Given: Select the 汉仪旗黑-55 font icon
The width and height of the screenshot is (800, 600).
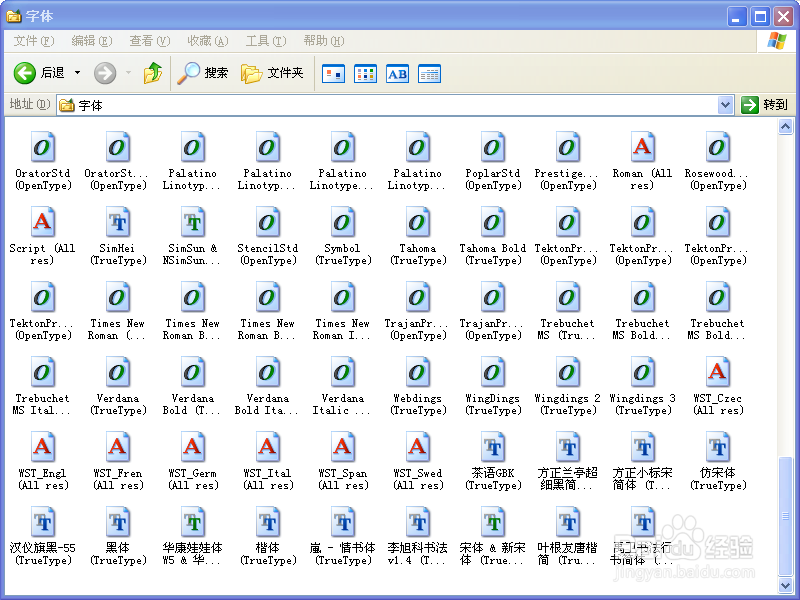Looking at the screenshot, I should pos(42,523).
